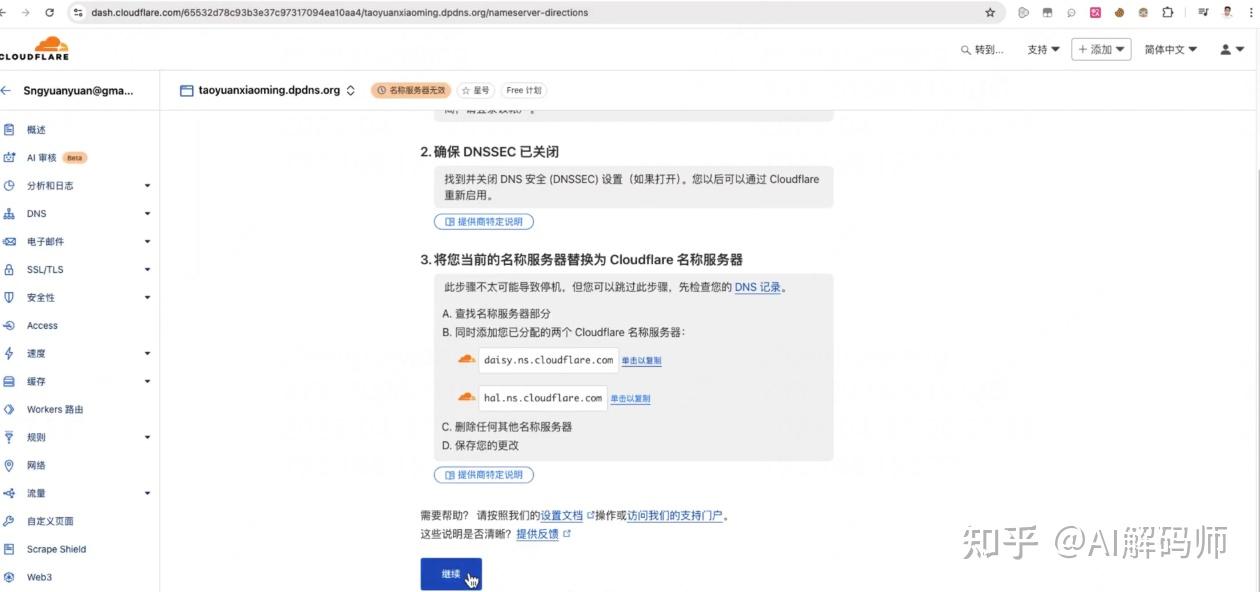The width and height of the screenshot is (1260, 592).
Task: Click the domain switcher arrows next to taoyuanxiaoming.dpdns.org
Action: click(x=351, y=89)
